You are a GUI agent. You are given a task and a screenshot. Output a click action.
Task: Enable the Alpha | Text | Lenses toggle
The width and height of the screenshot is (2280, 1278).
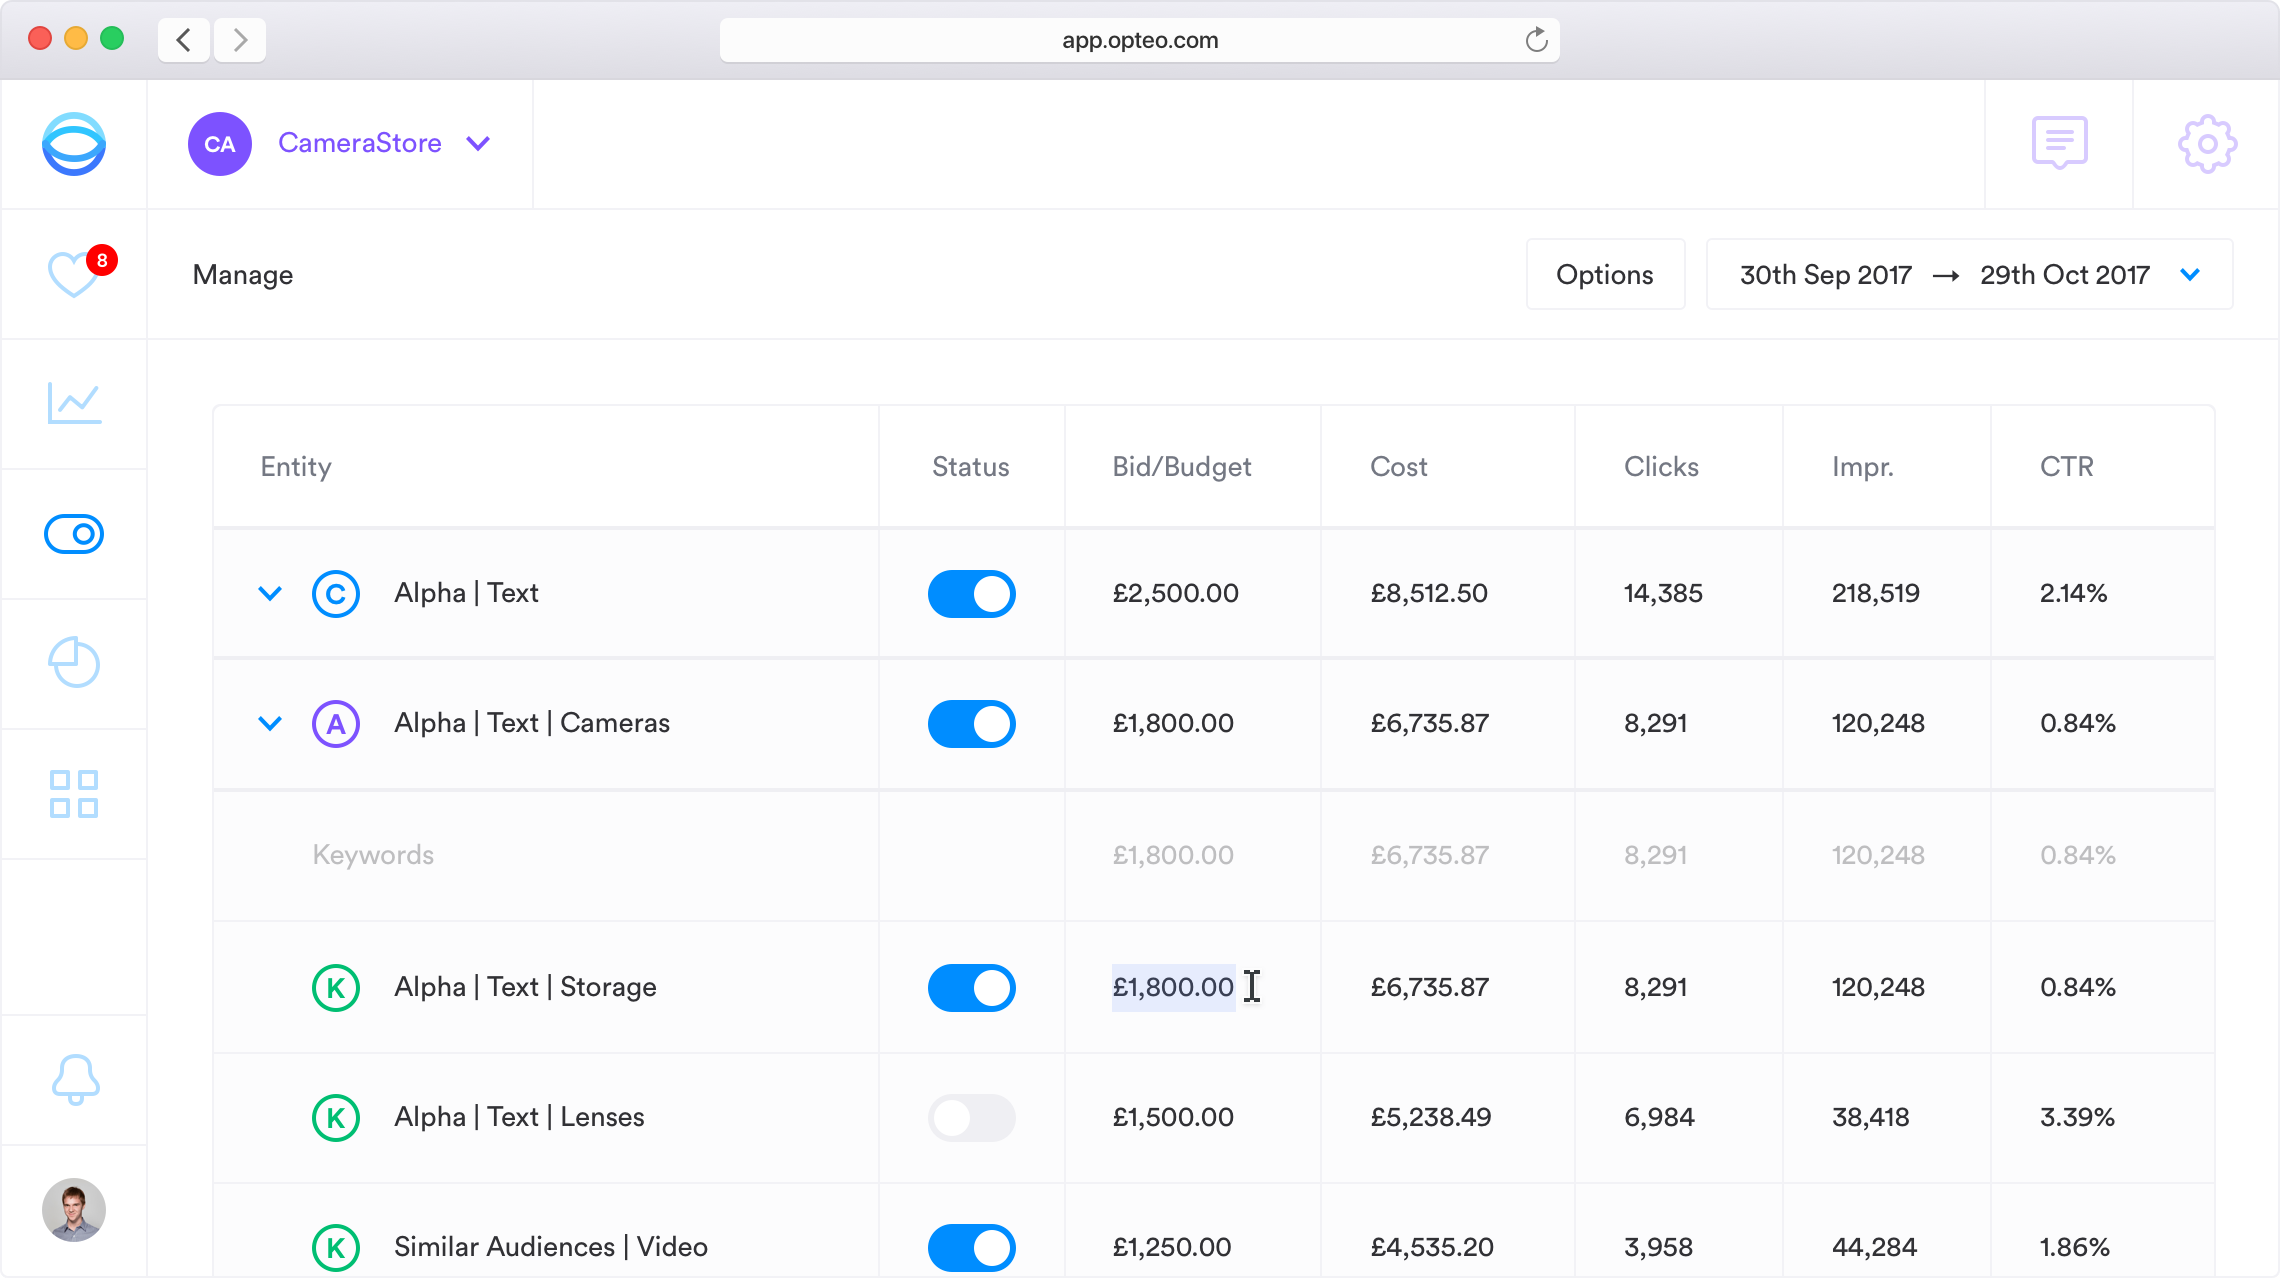pyautogui.click(x=971, y=1117)
